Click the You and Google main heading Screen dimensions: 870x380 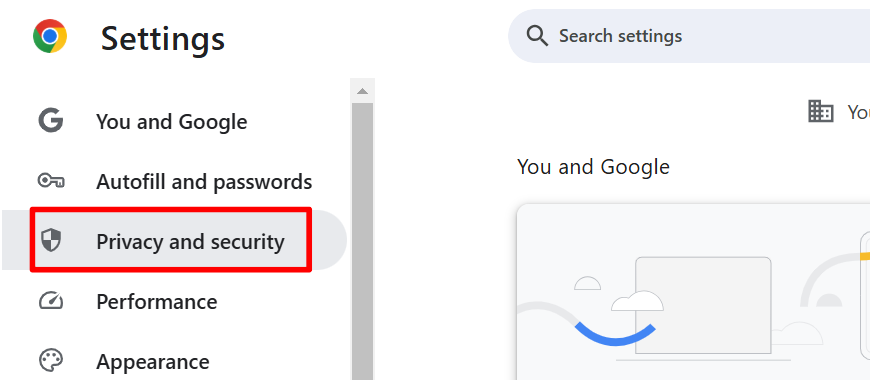click(594, 166)
